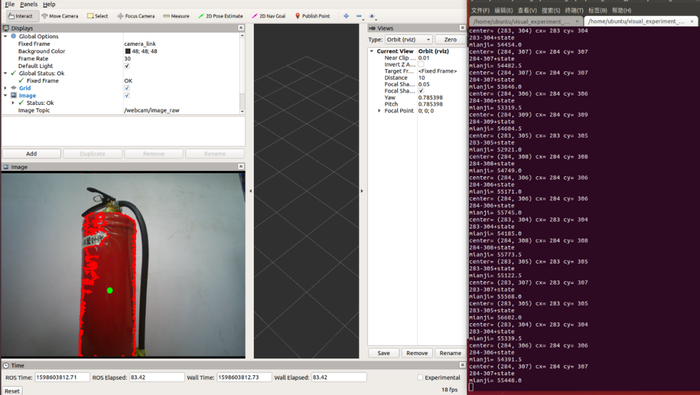The image size is (700, 395).
Task: Close the Image panel
Action: 241,166
